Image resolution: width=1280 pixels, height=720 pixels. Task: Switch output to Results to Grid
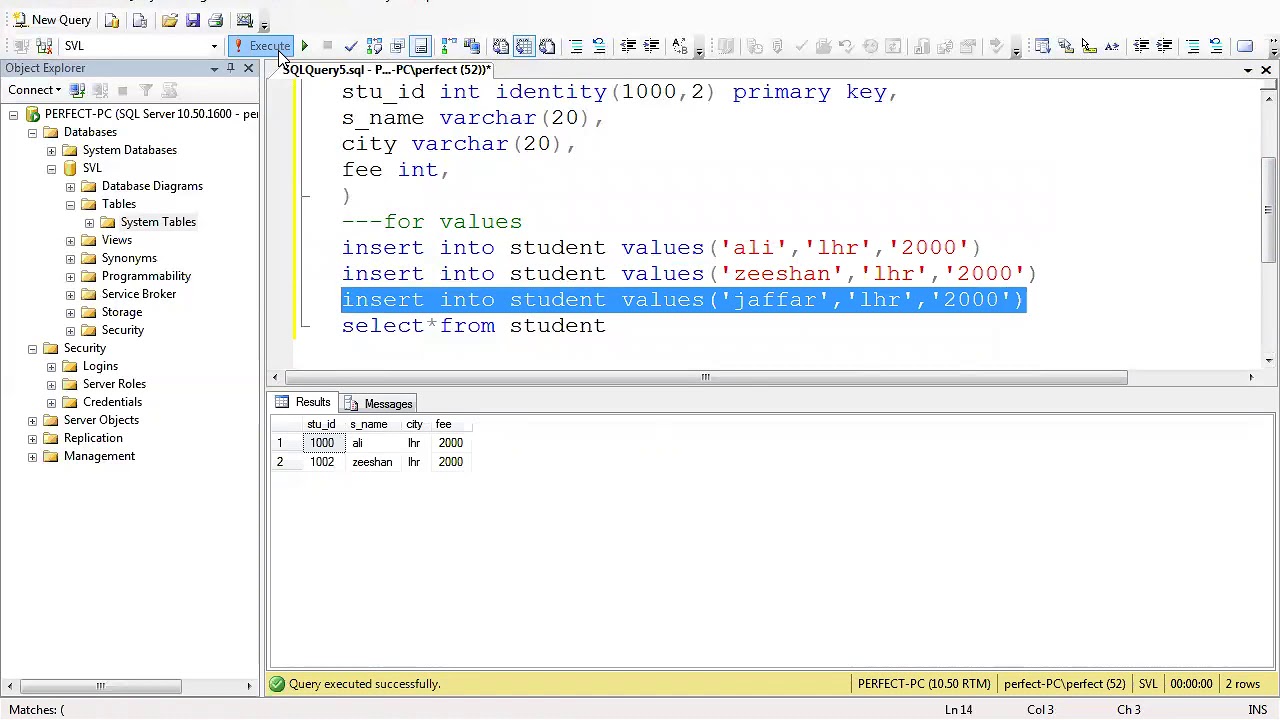point(524,46)
